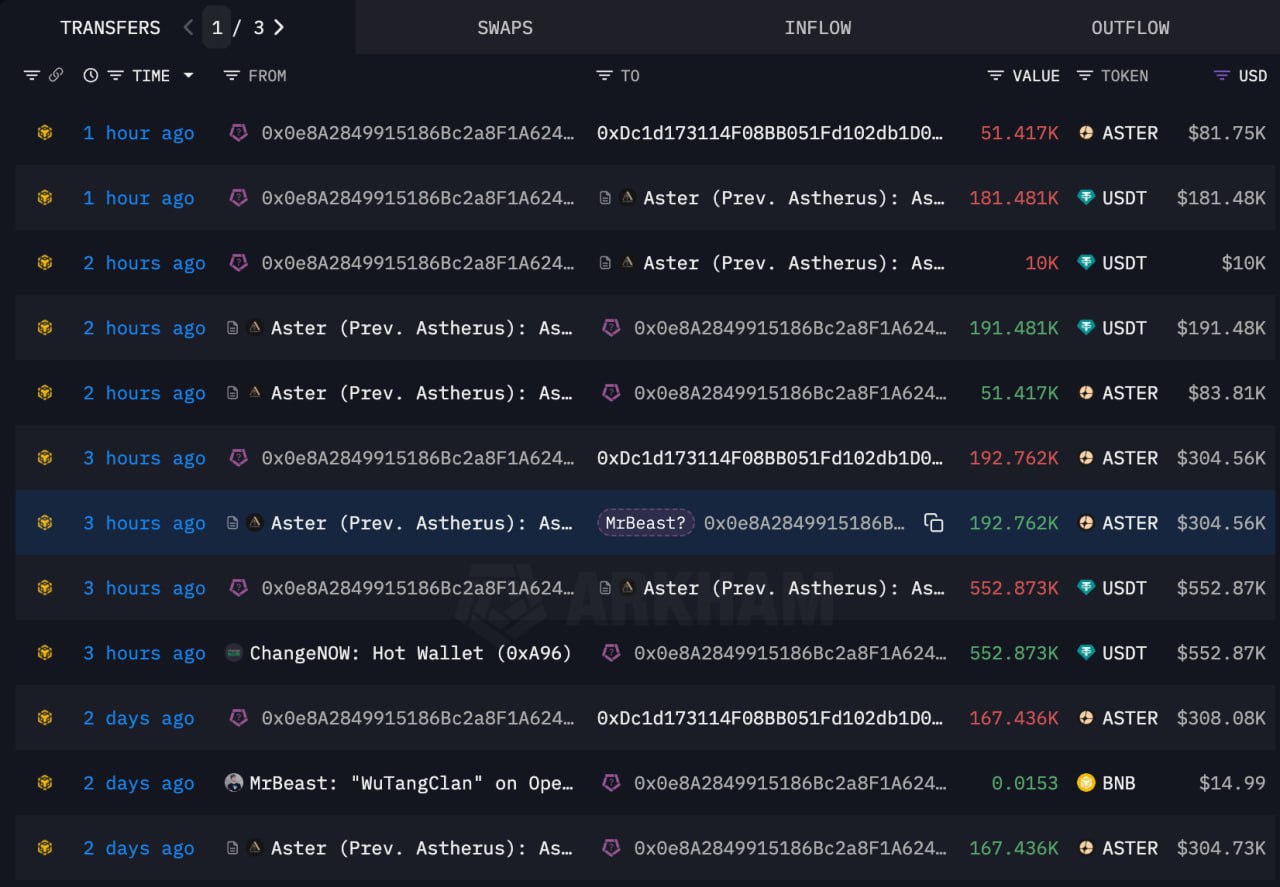Toggle the clock time-format icon beside TIME
This screenshot has width=1280, height=887.
pyautogui.click(x=91, y=76)
